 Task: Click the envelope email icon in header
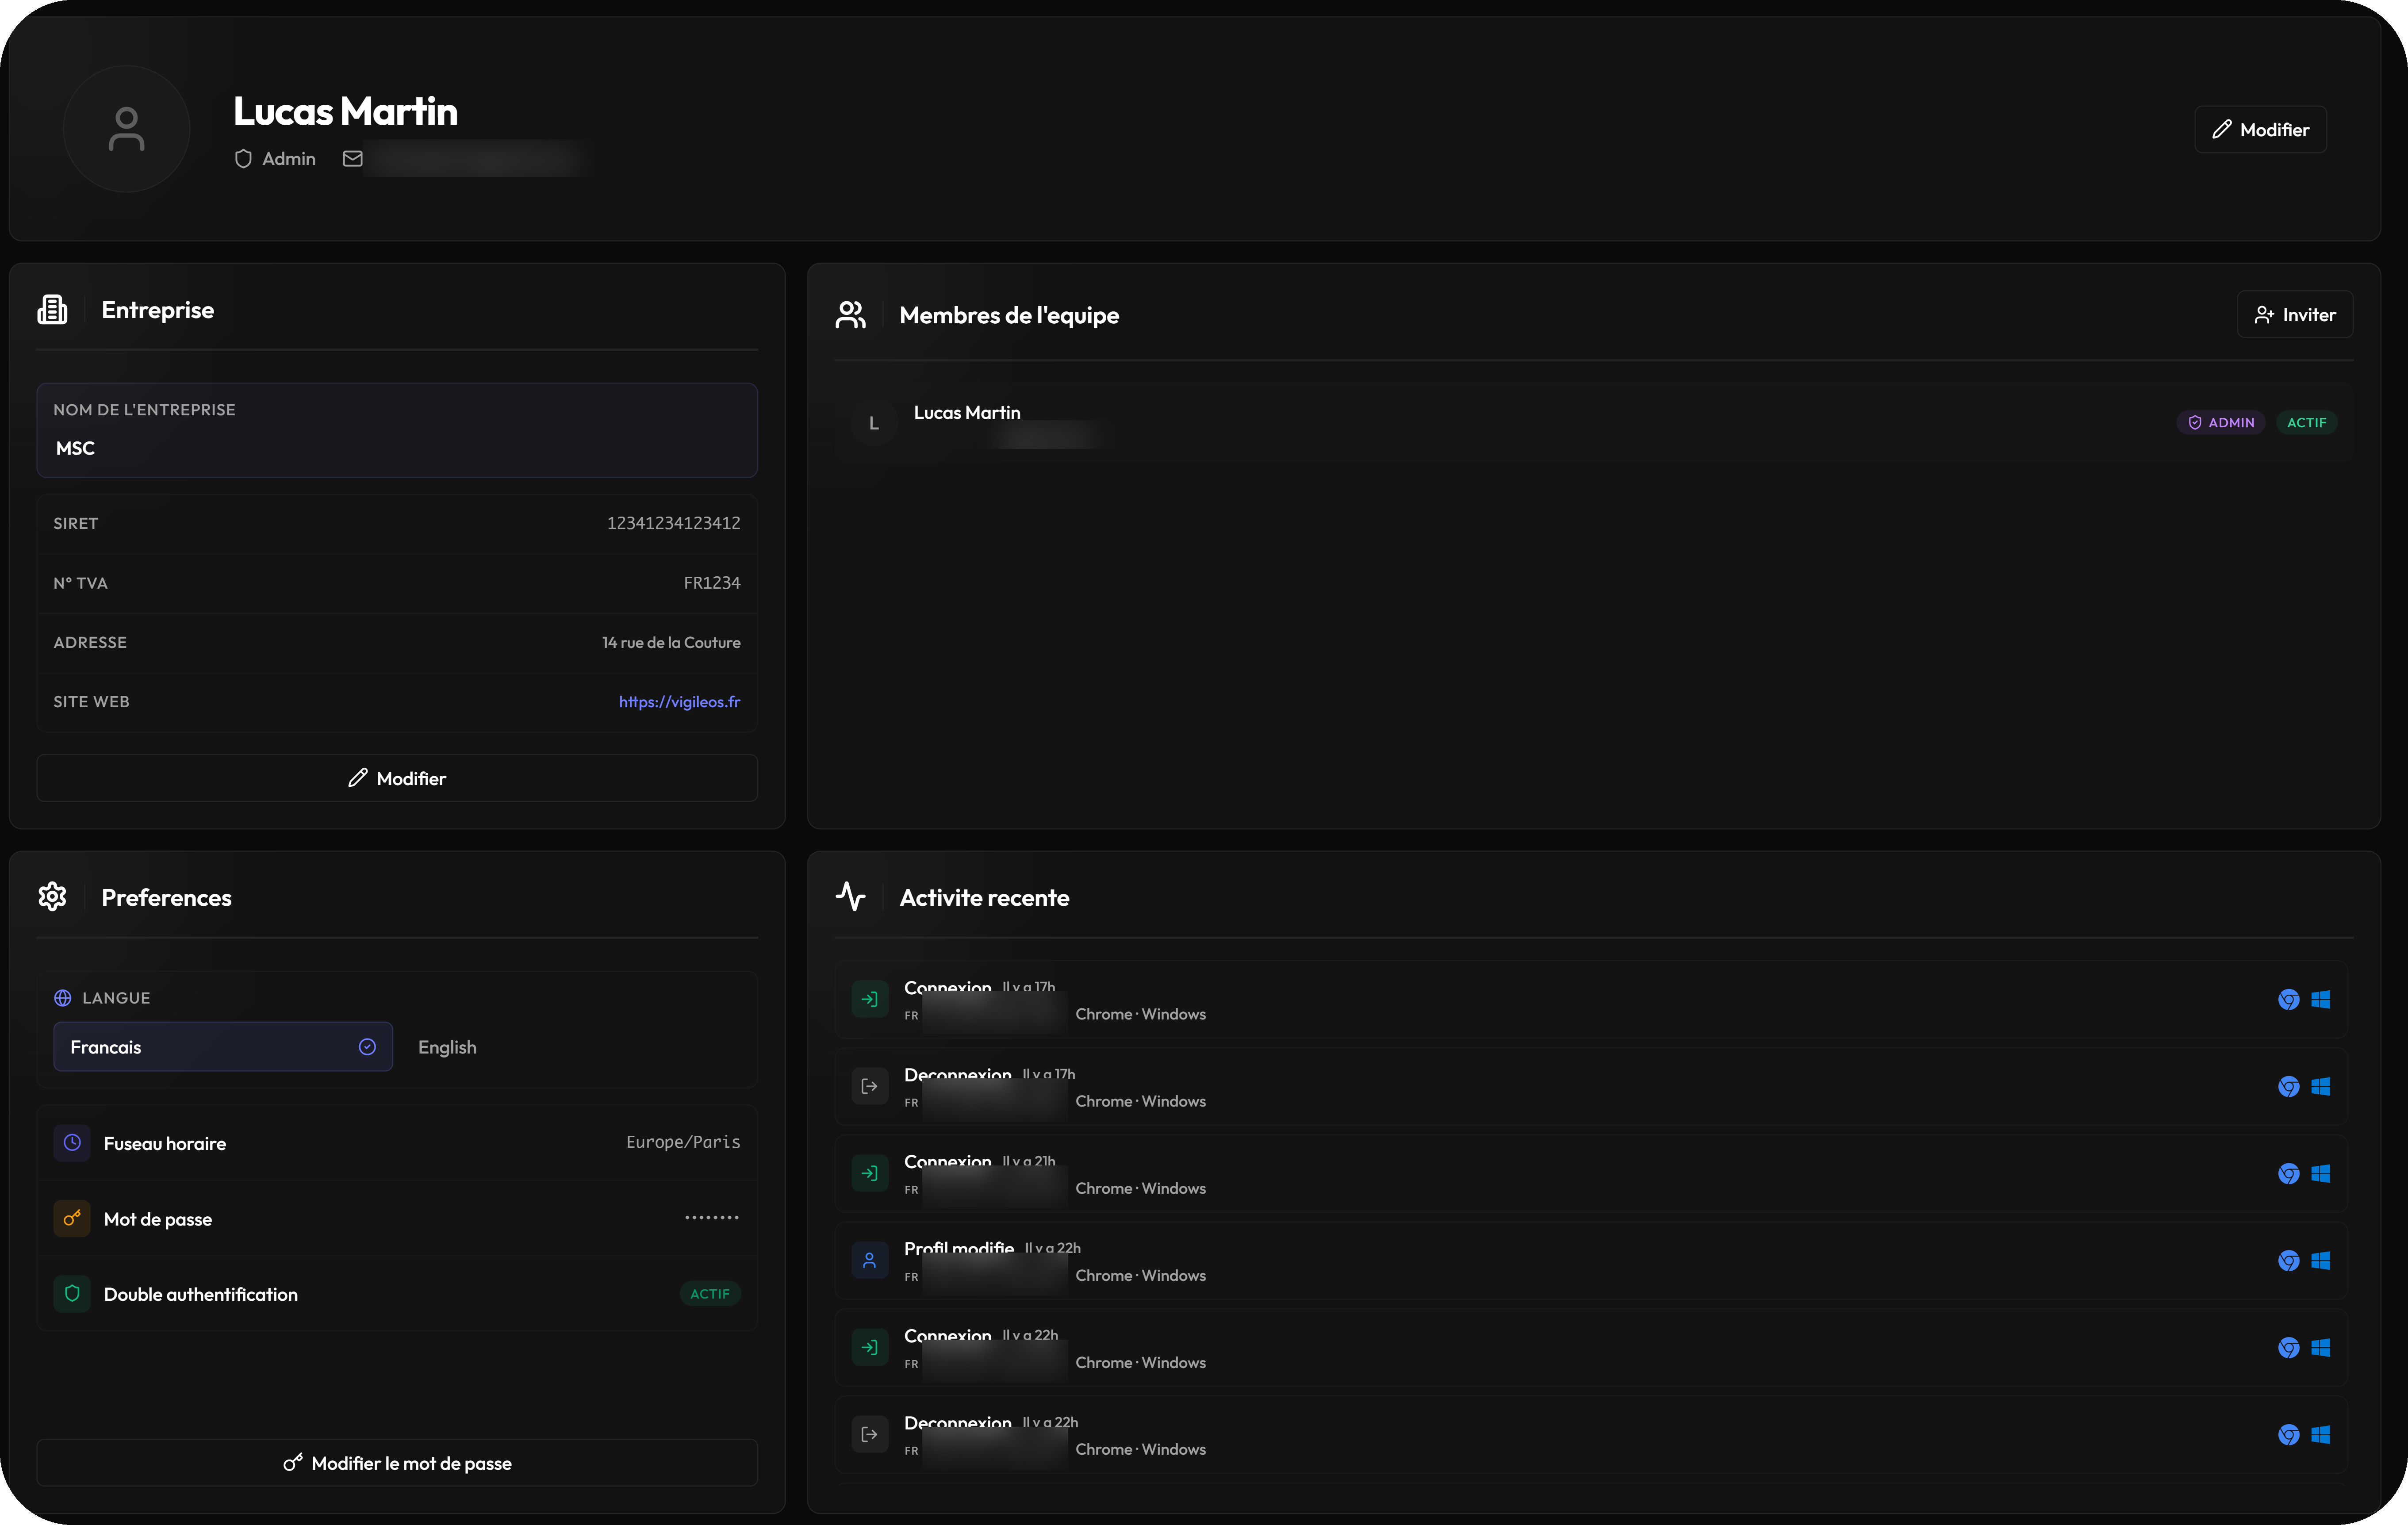click(x=353, y=159)
